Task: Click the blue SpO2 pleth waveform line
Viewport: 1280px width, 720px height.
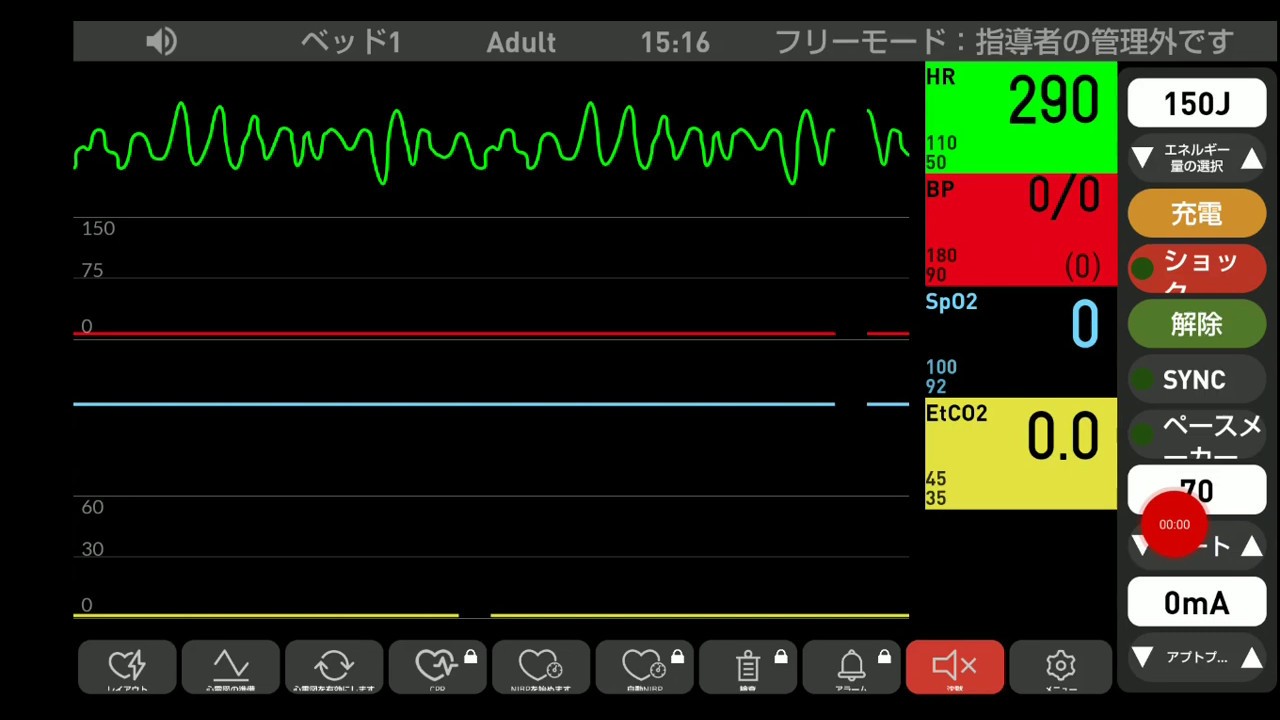Action: [491, 404]
